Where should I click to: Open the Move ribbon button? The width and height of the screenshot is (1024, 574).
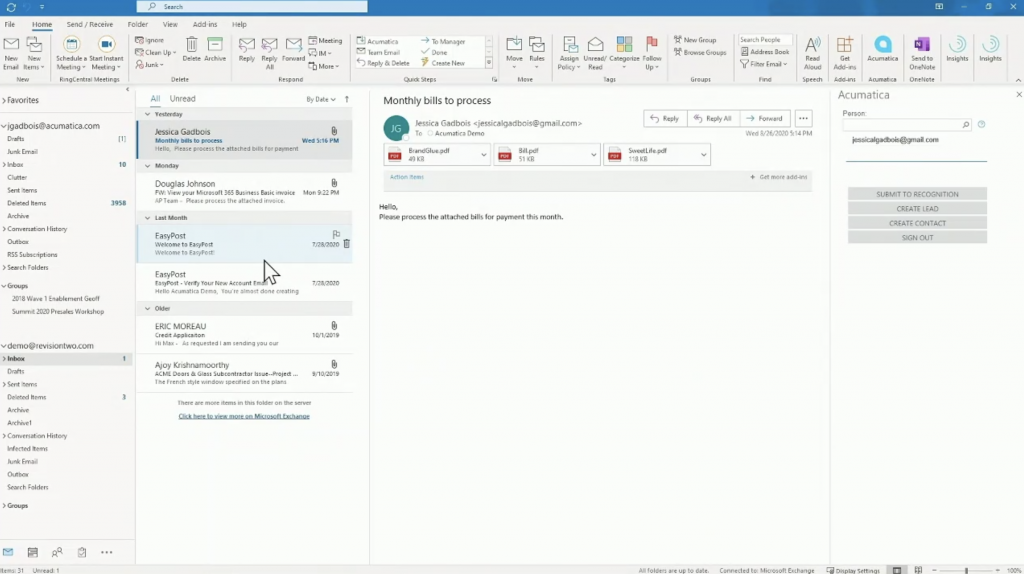[x=514, y=53]
